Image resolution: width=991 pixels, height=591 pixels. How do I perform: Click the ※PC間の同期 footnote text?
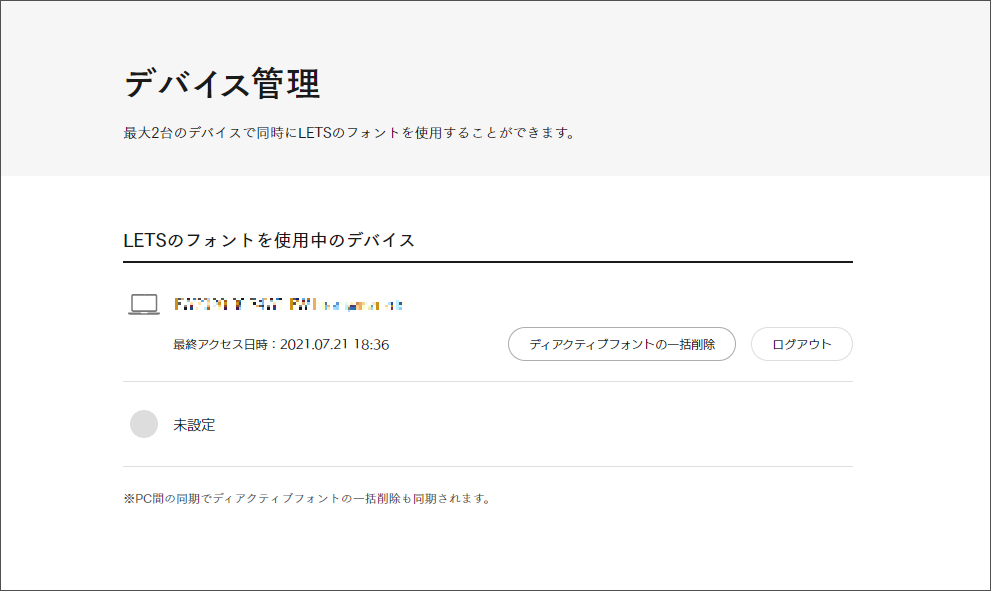pyautogui.click(x=306, y=498)
